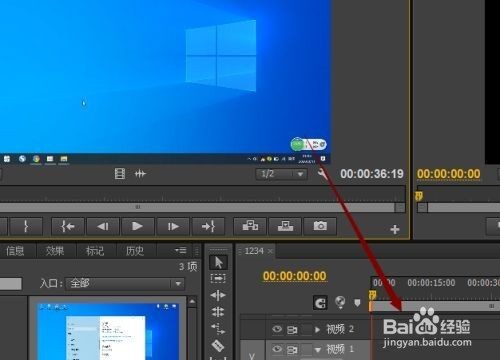The image size is (500, 360).
Task: Switch to the 历史 tab
Action: click(x=135, y=251)
